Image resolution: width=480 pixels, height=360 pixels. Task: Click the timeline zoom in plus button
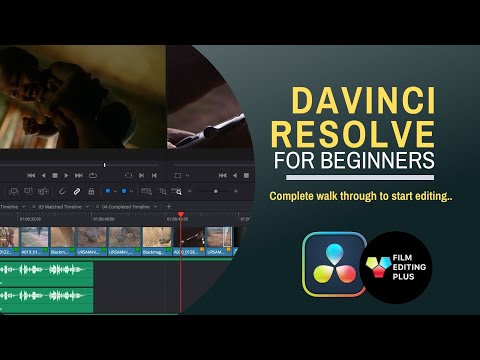(236, 191)
